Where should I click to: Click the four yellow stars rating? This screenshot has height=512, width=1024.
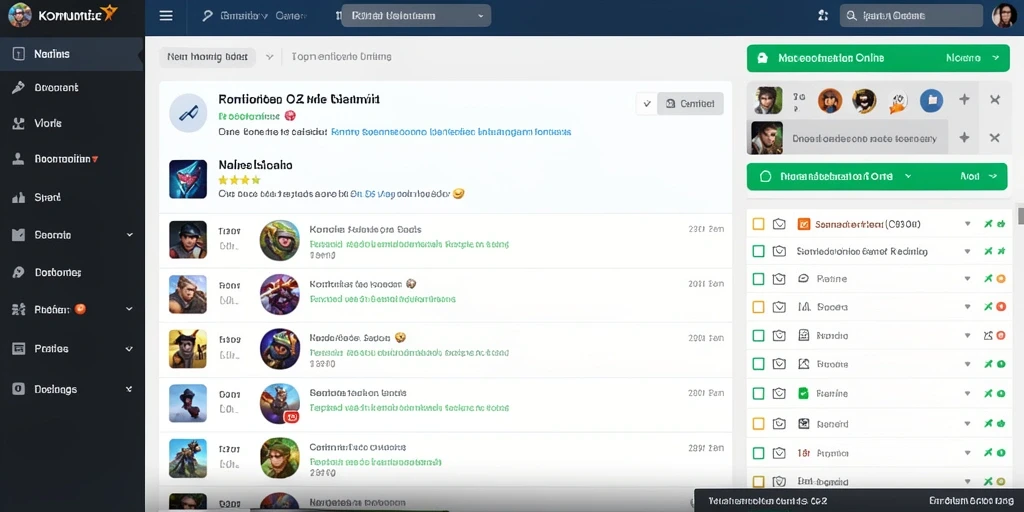click(239, 180)
